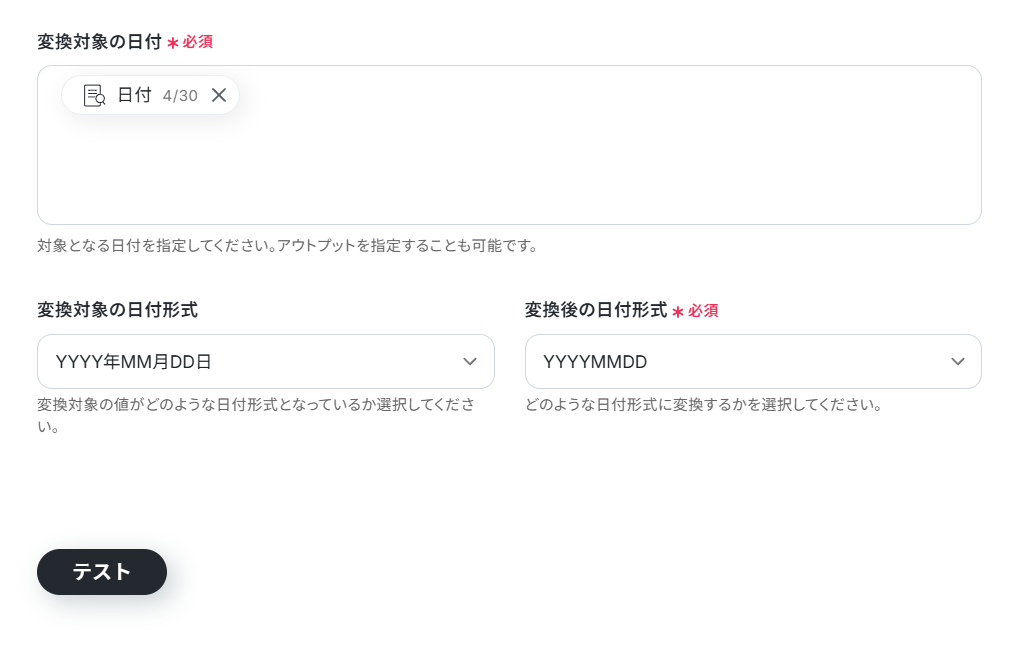Open the YYYY年MM月DD日 format dropdown
This screenshot has height=646, width=1025.
(265, 362)
